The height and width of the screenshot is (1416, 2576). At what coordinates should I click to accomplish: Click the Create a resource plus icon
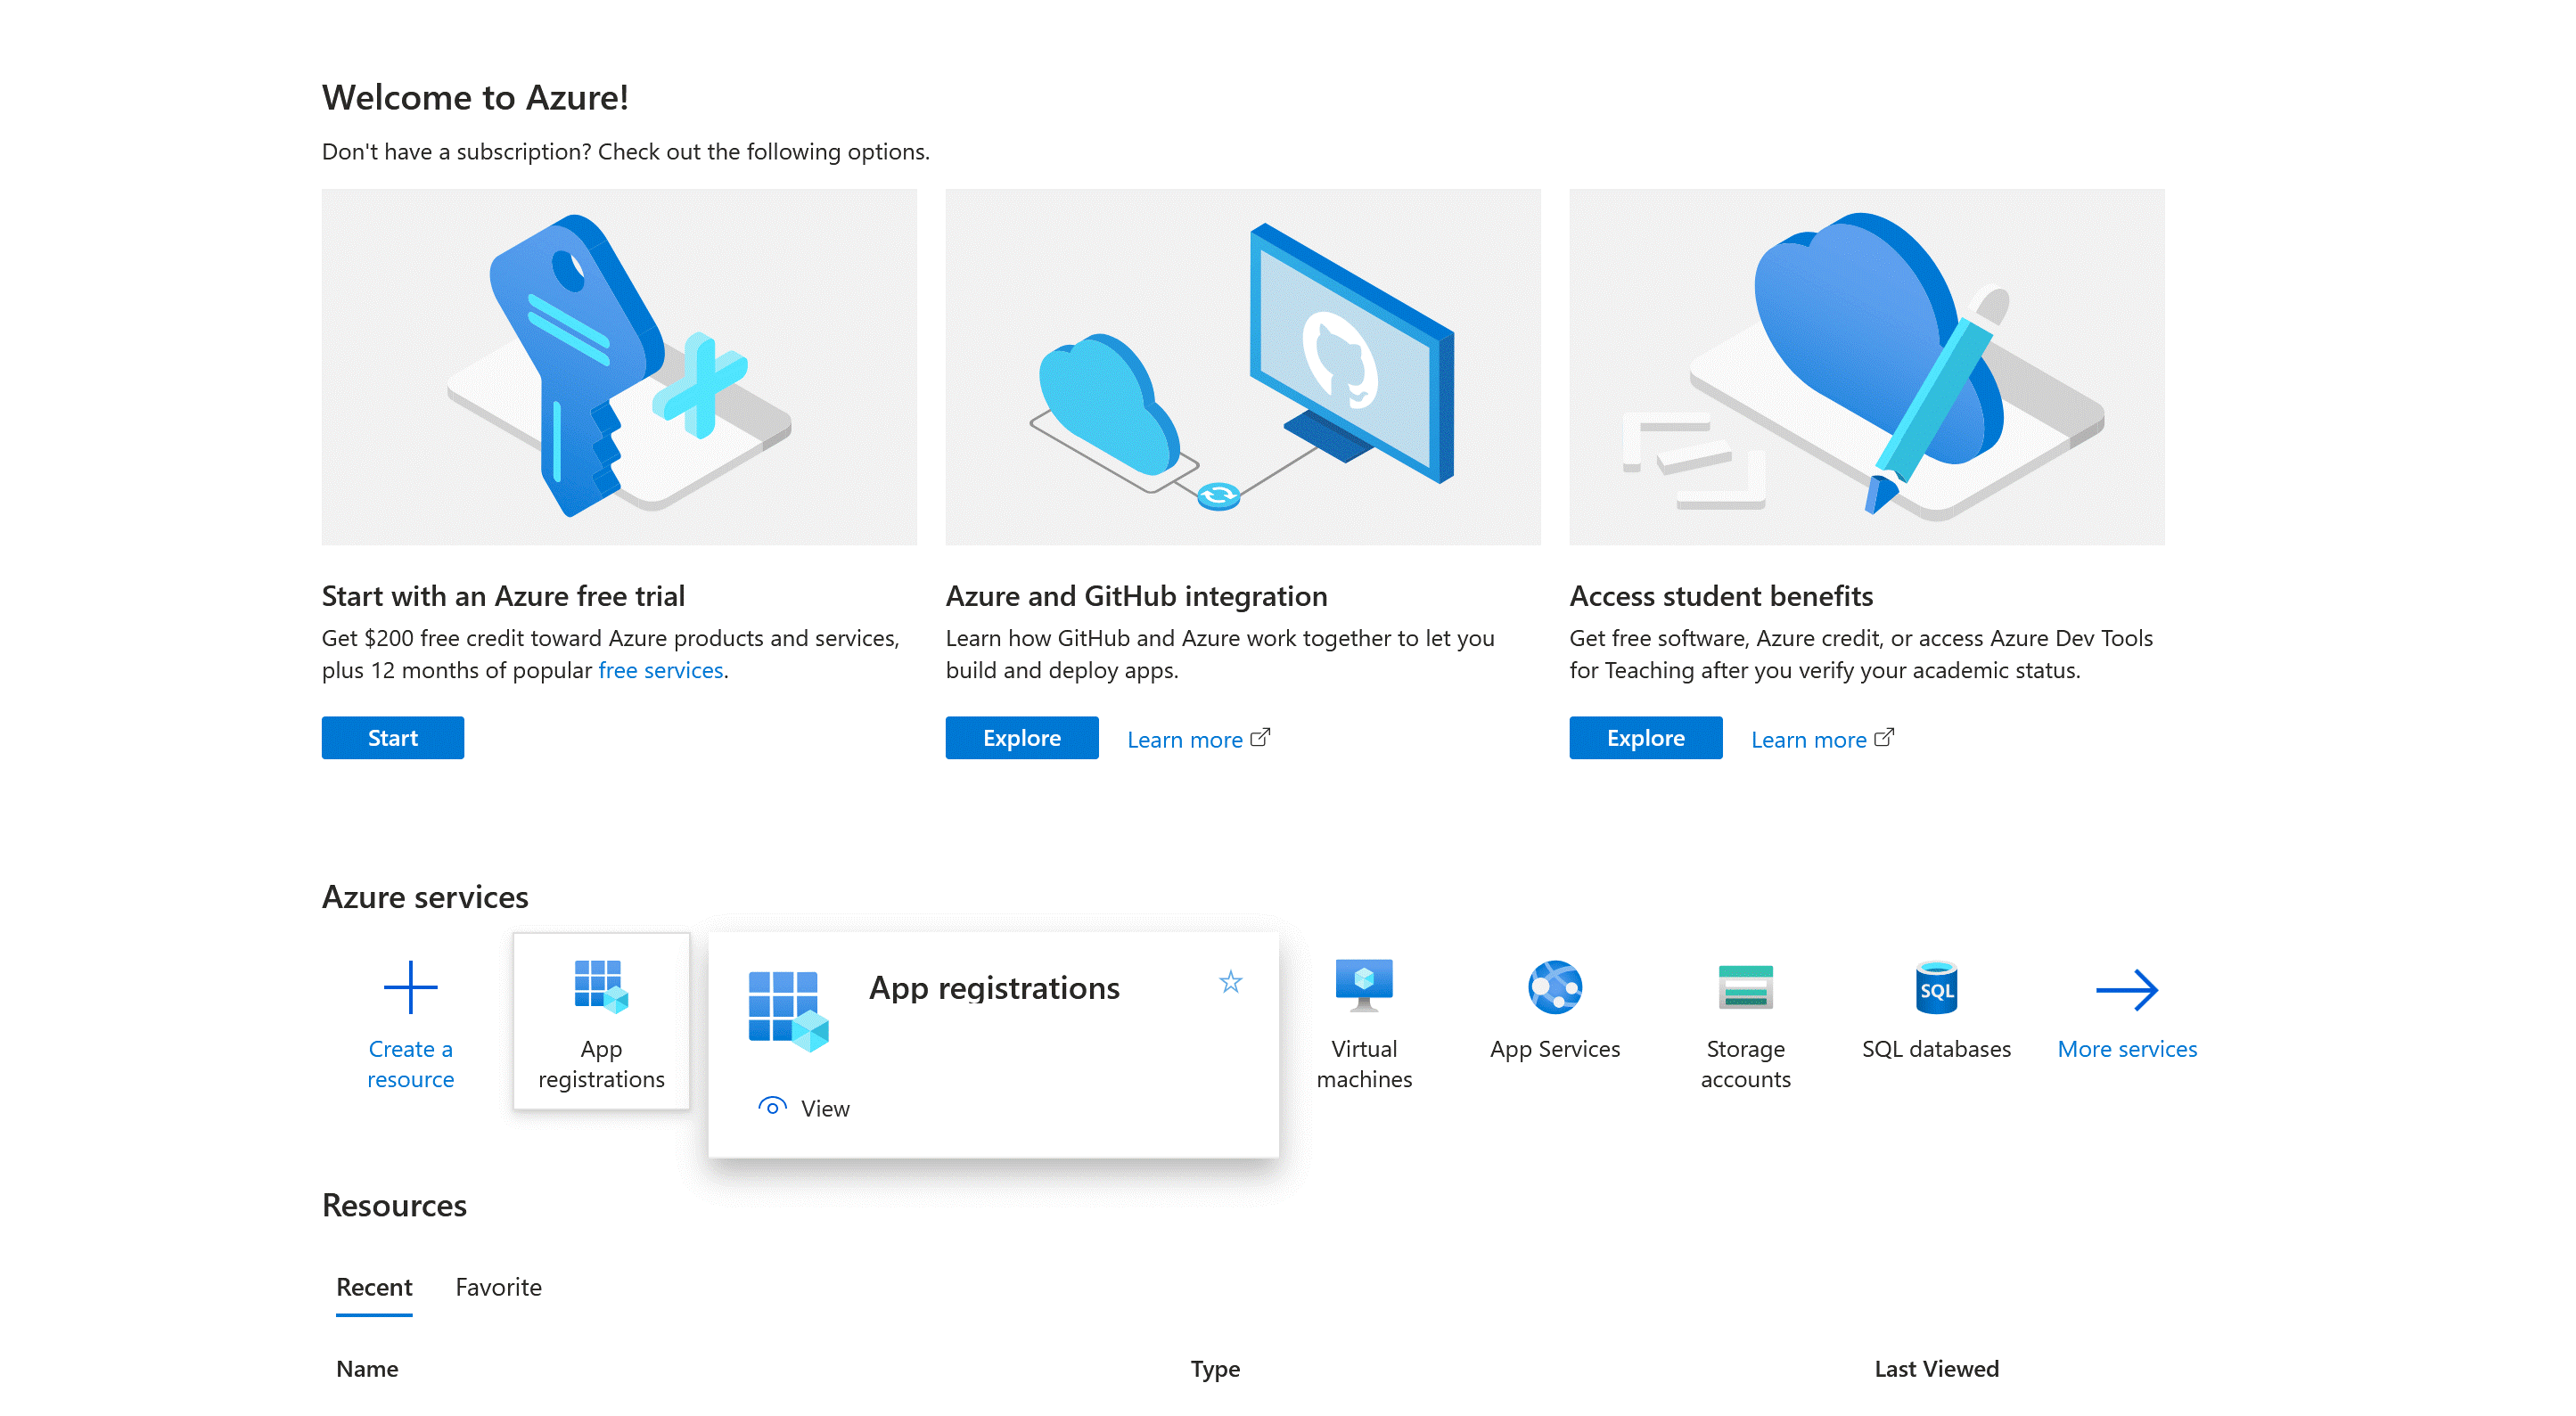410,987
